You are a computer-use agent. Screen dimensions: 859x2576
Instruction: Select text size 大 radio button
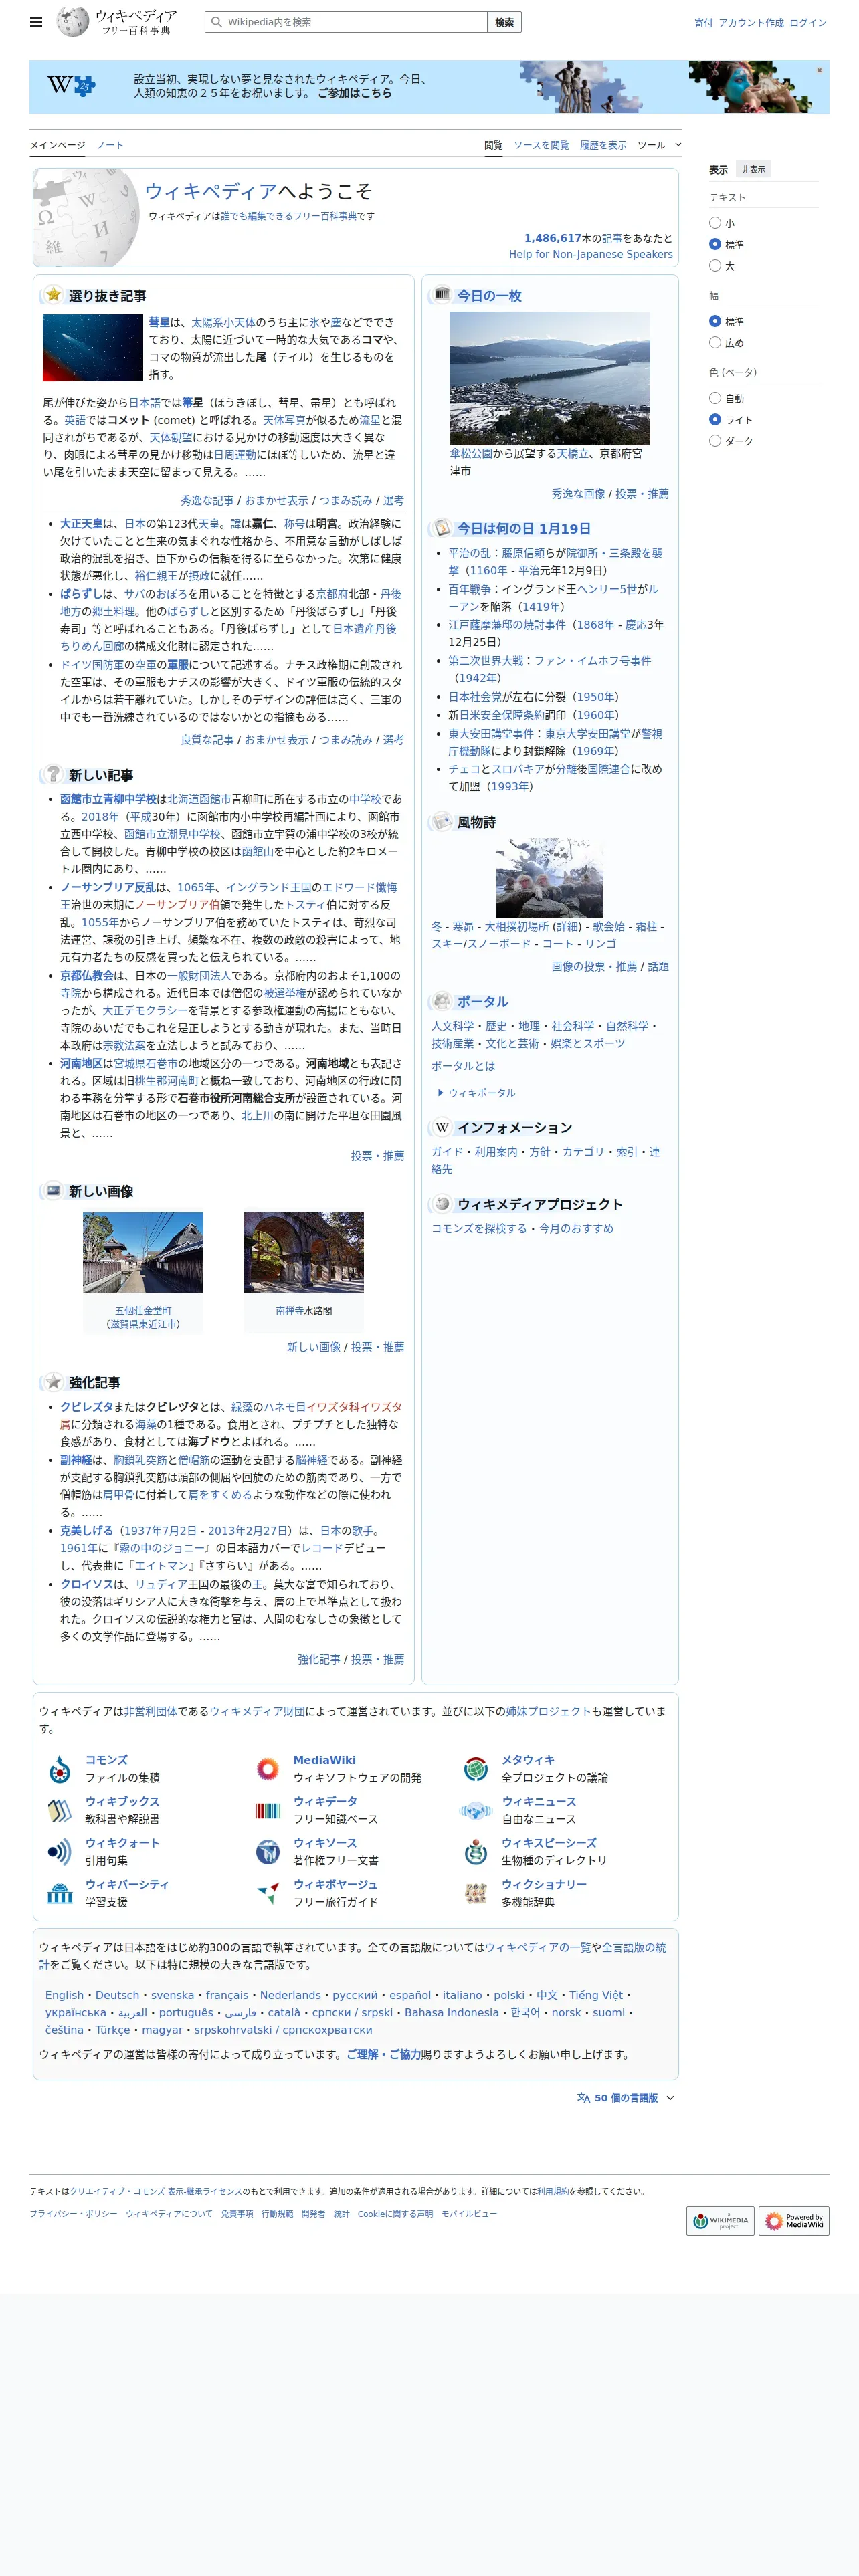[x=715, y=265]
